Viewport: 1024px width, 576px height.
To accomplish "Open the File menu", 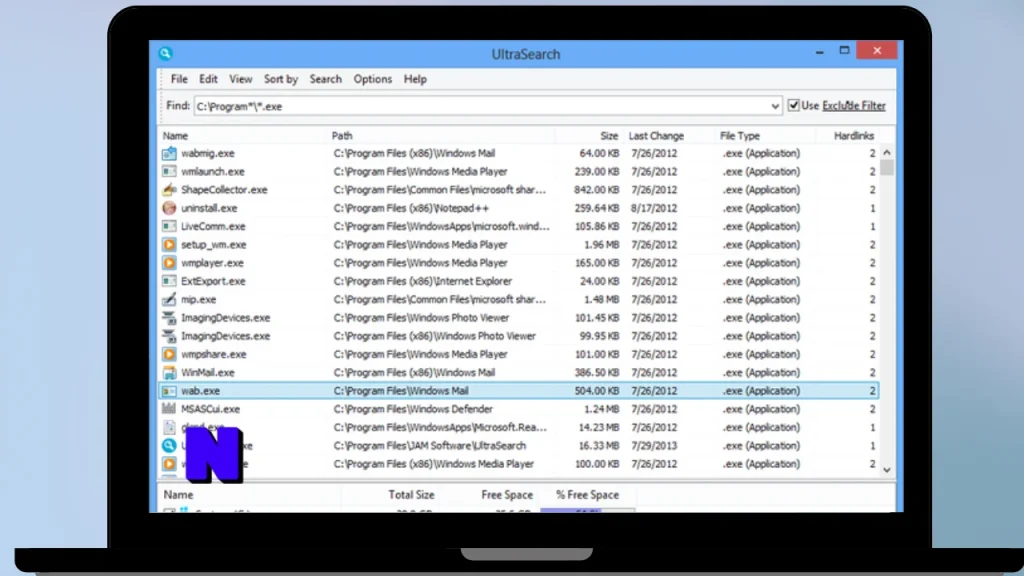I will tap(179, 79).
